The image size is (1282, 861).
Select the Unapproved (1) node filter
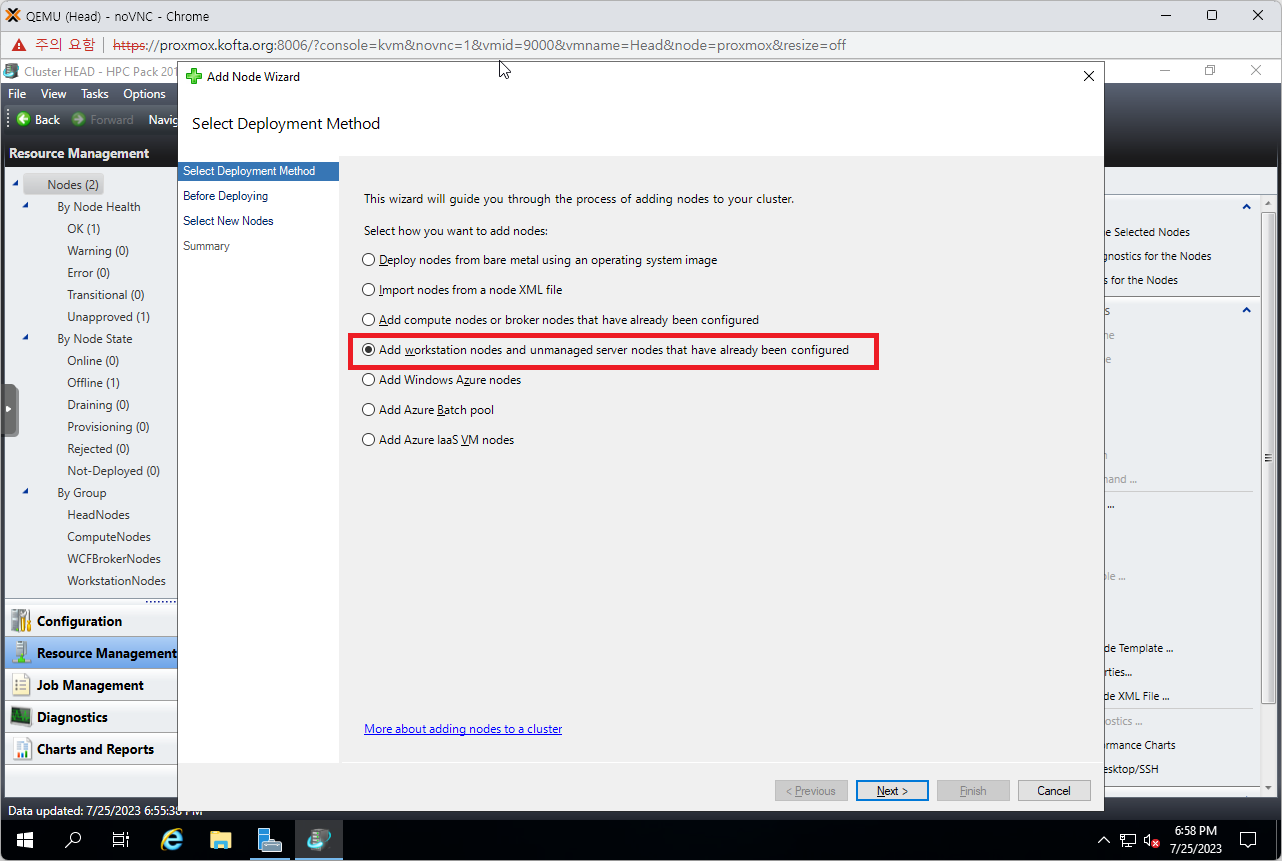pos(108,317)
